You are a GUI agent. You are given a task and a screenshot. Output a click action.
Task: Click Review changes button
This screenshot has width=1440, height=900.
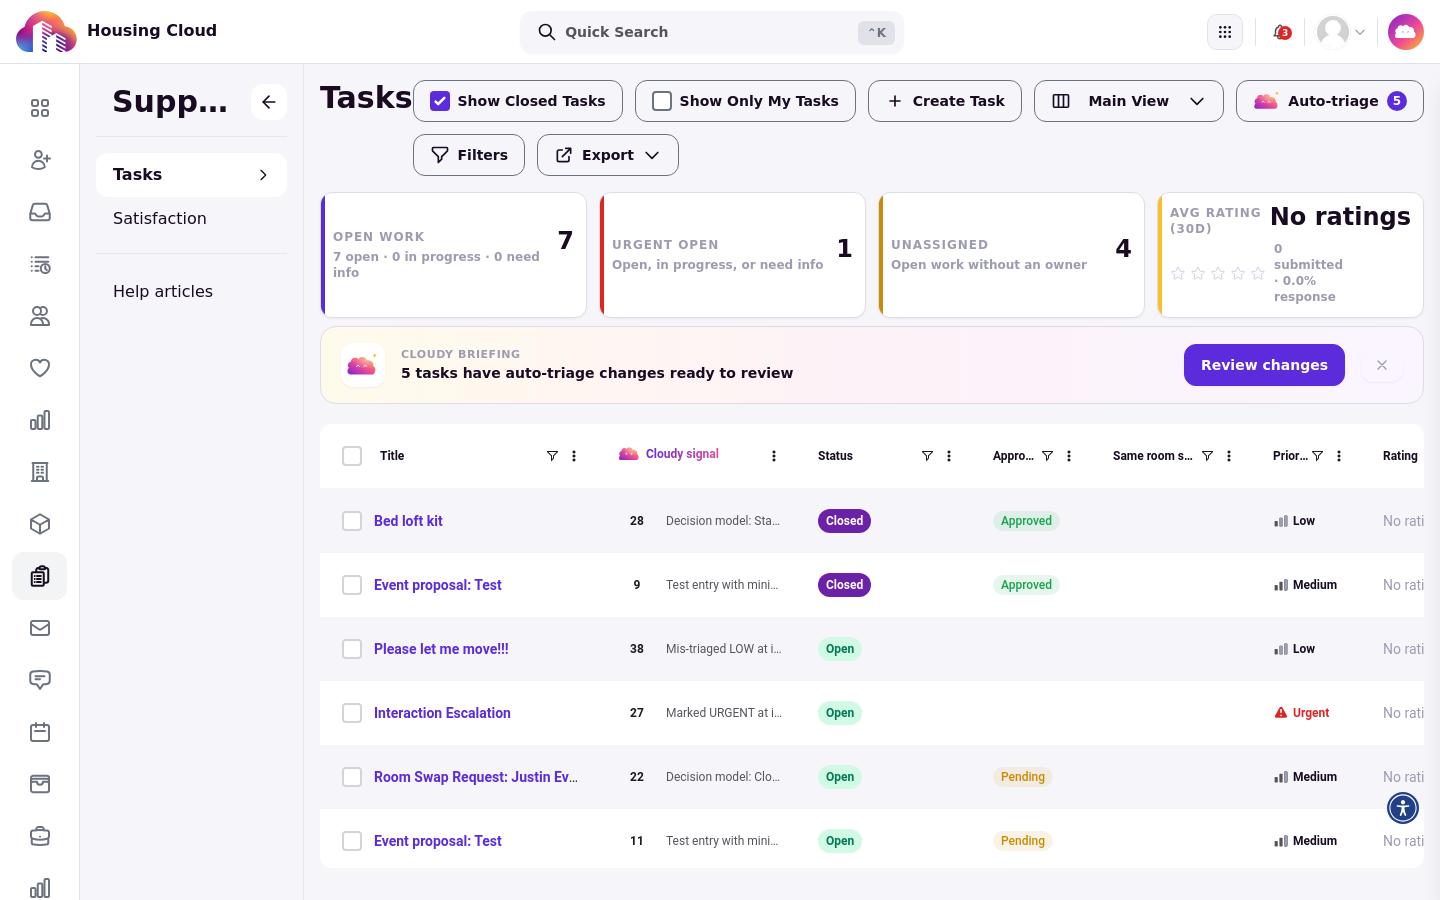[x=1264, y=365]
